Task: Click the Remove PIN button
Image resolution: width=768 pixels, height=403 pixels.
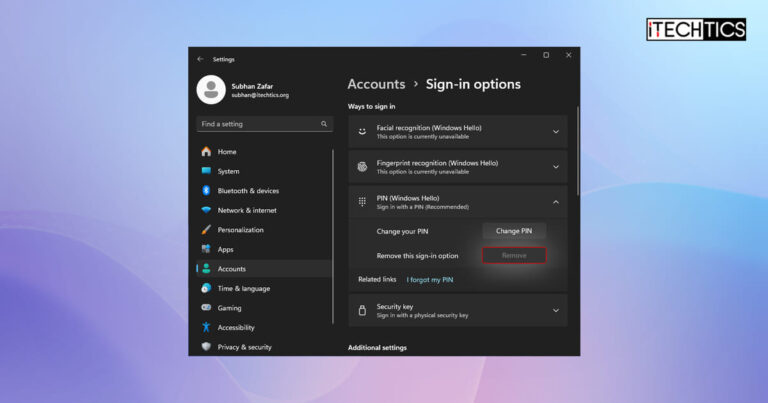Action: click(x=514, y=255)
